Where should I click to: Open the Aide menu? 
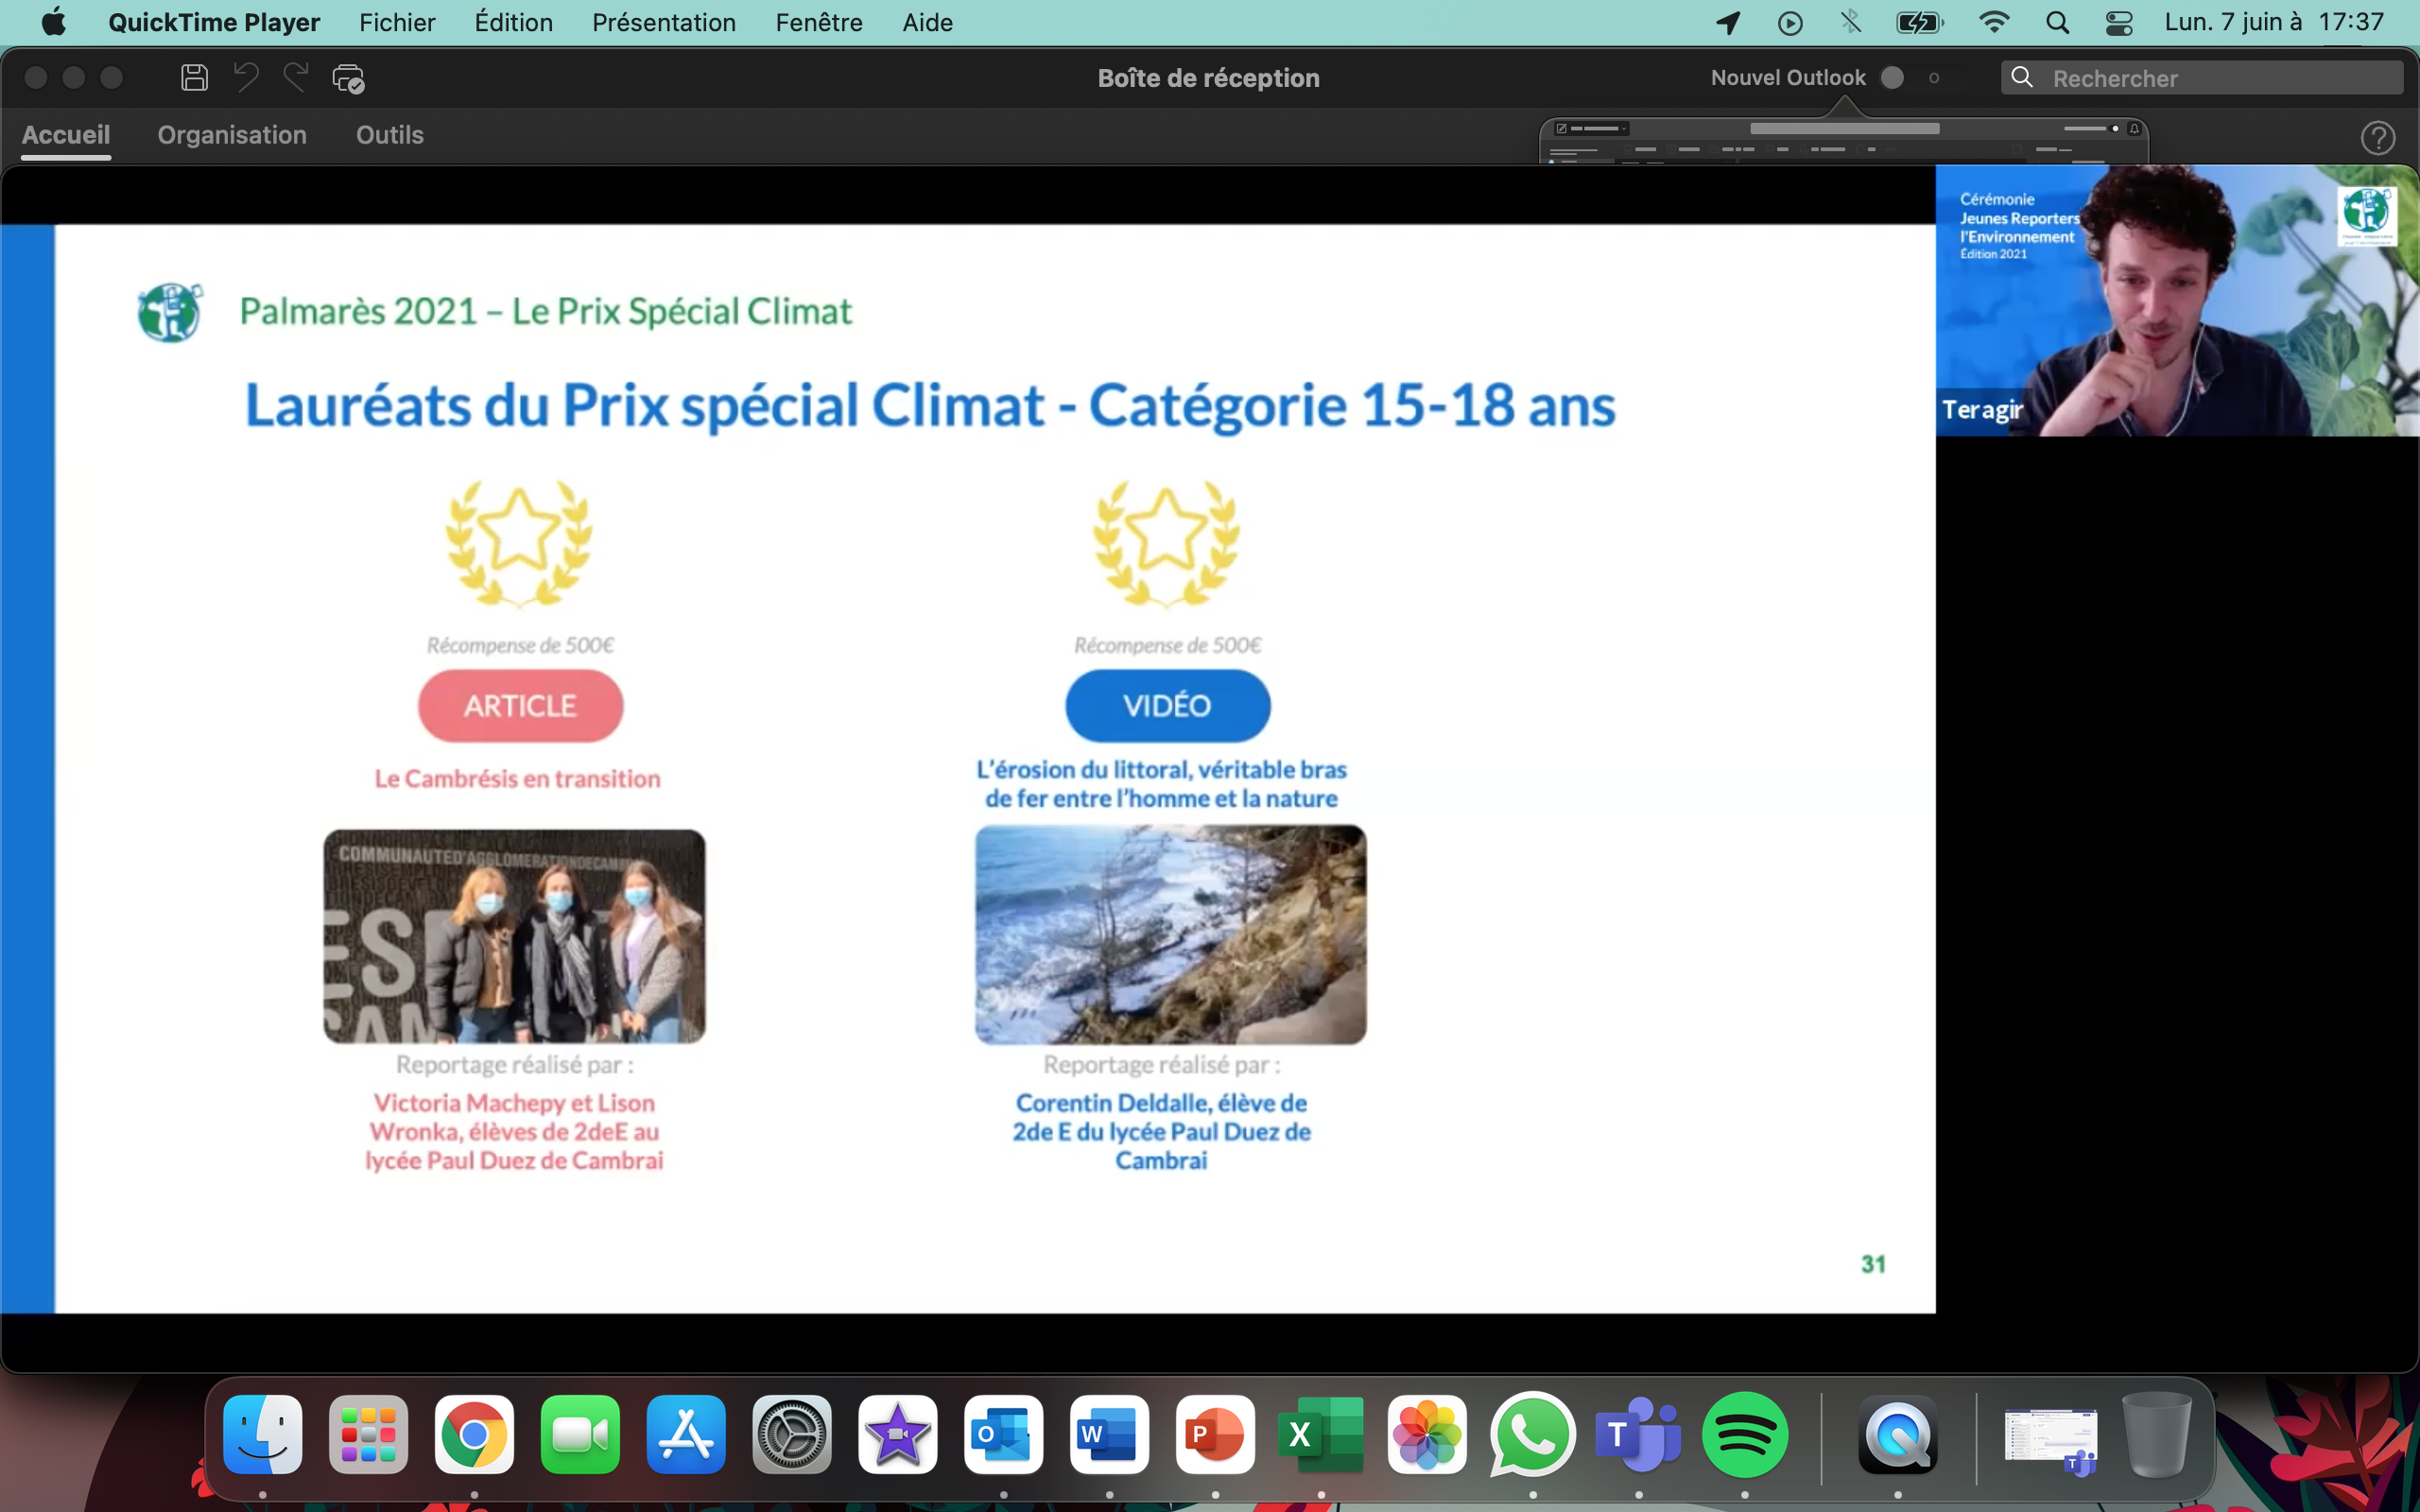point(927,22)
